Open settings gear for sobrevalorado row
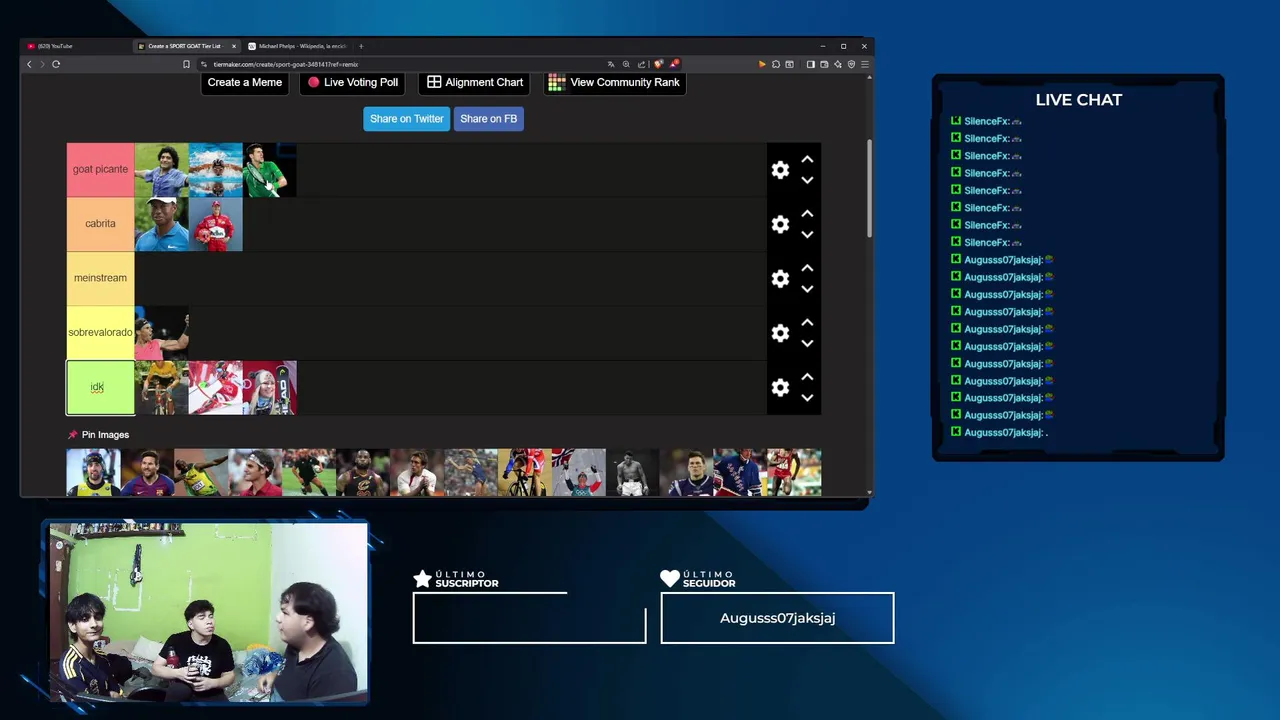The image size is (1280, 720). (780, 333)
